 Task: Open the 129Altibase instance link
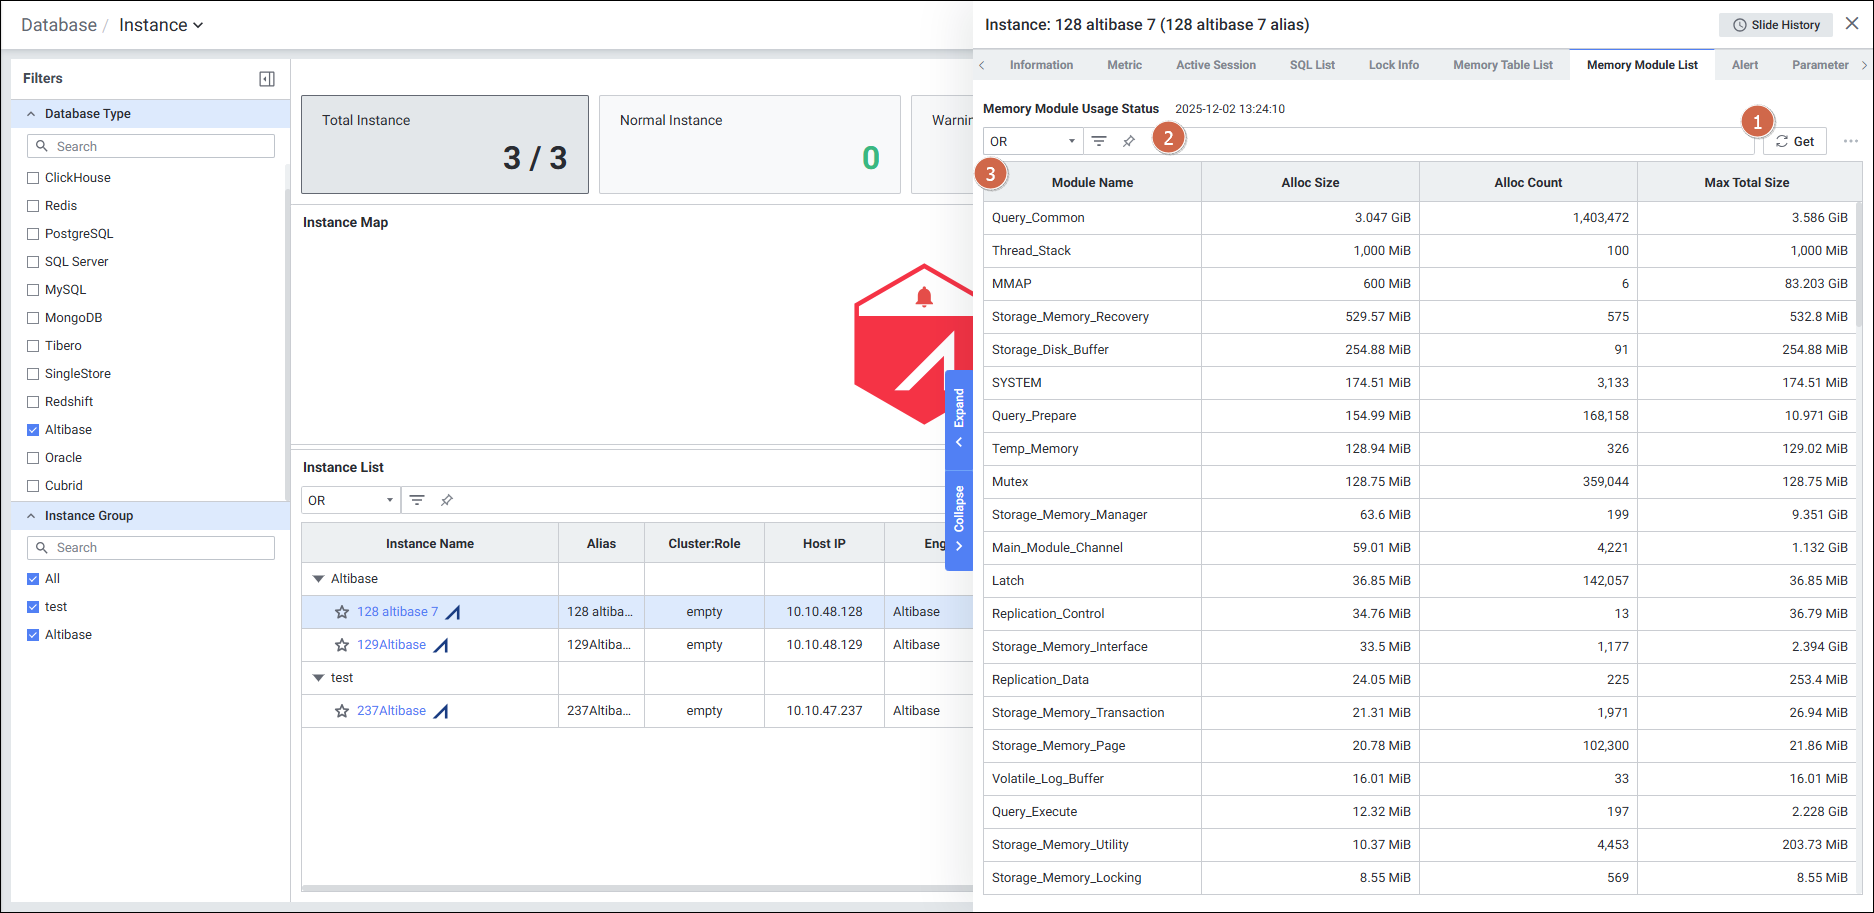(391, 645)
